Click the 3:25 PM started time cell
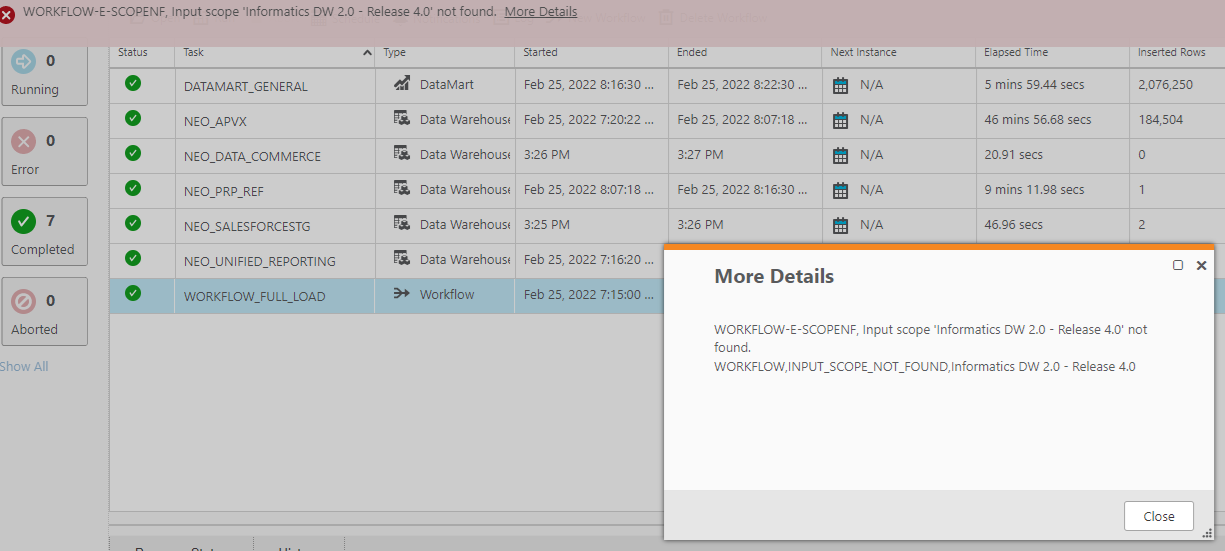 [547, 225]
